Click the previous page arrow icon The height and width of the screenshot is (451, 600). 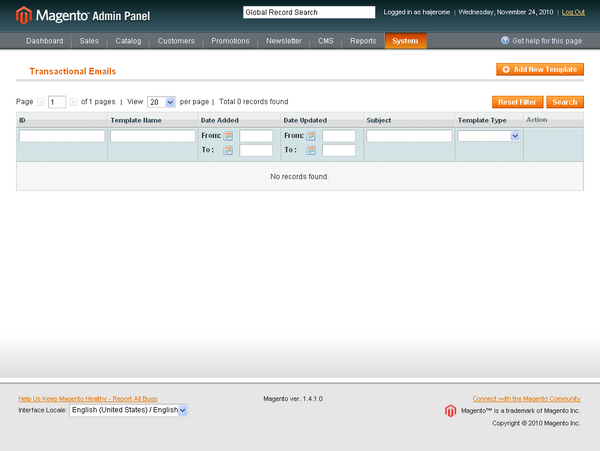41,102
